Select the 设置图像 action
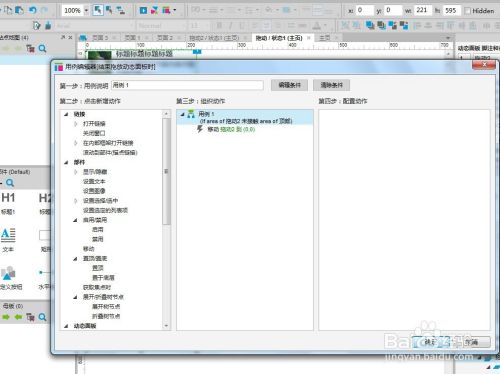The height and width of the screenshot is (374, 500). [94, 191]
